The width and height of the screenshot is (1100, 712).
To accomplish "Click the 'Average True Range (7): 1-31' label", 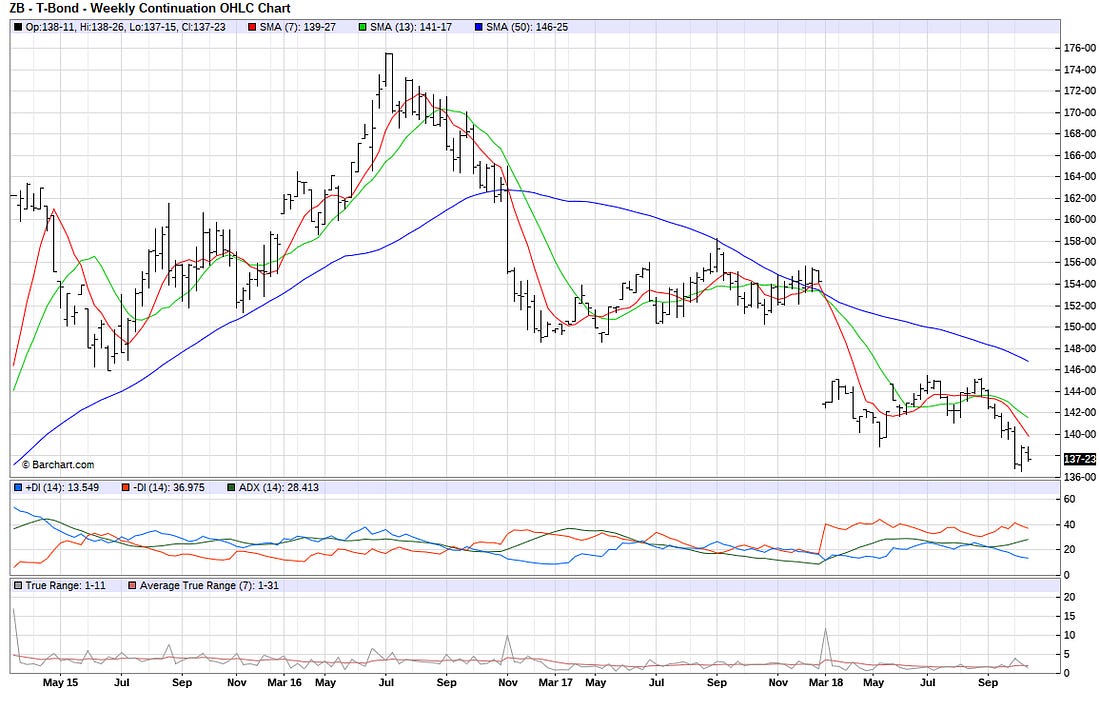I will tap(209, 586).
